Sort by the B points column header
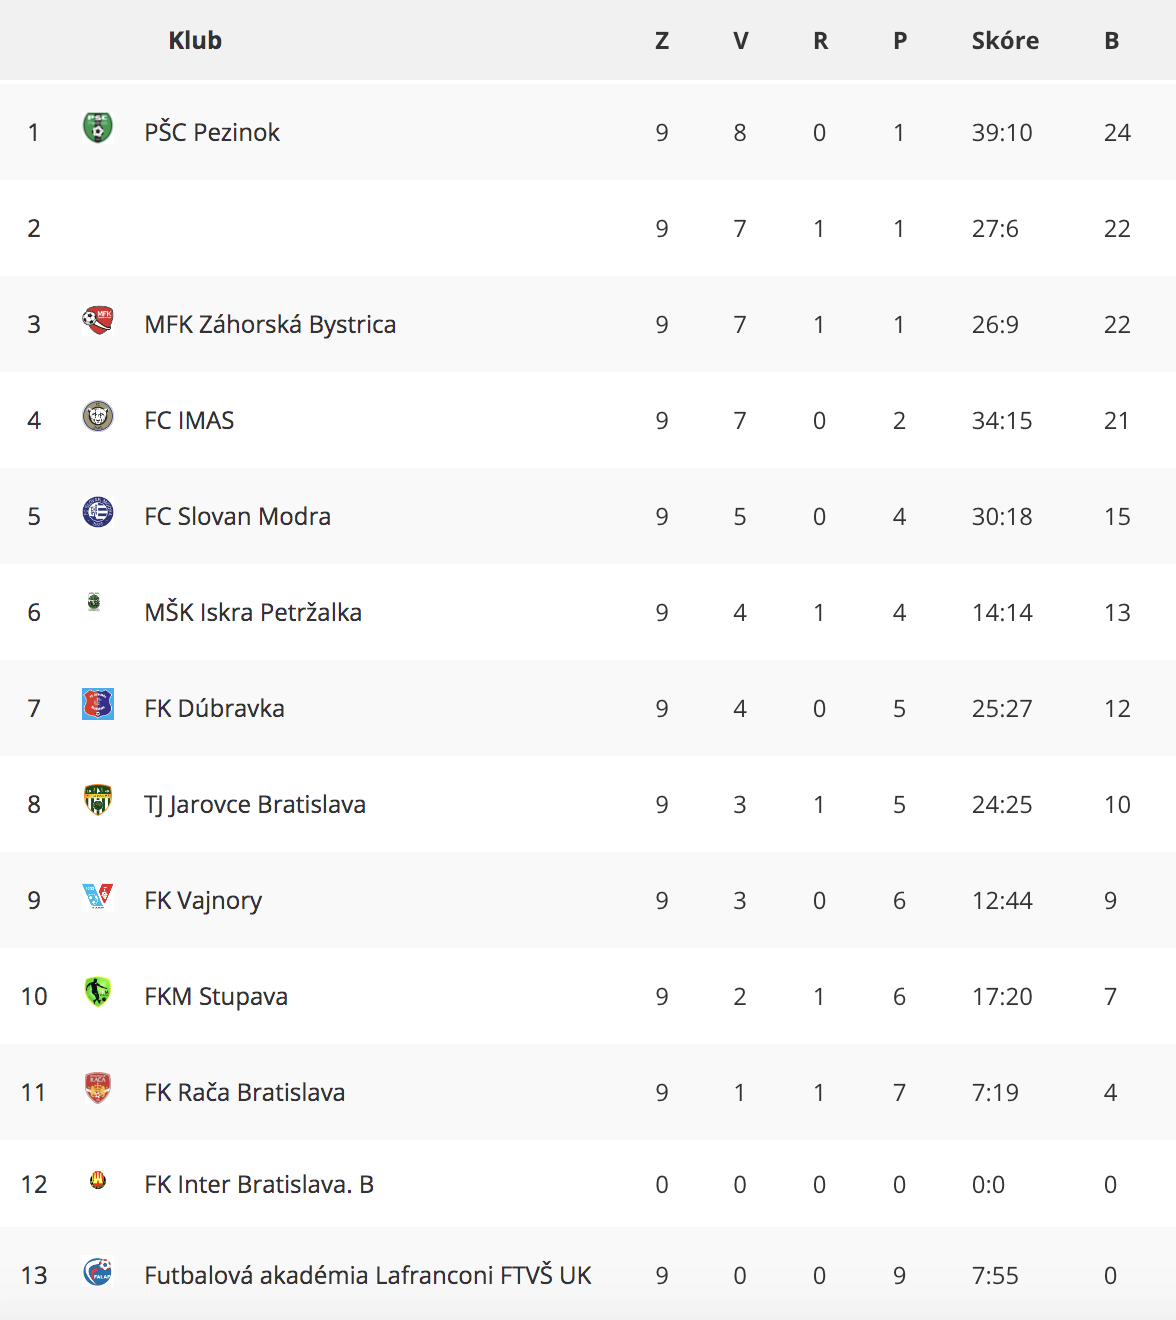The image size is (1176, 1320). [1112, 40]
